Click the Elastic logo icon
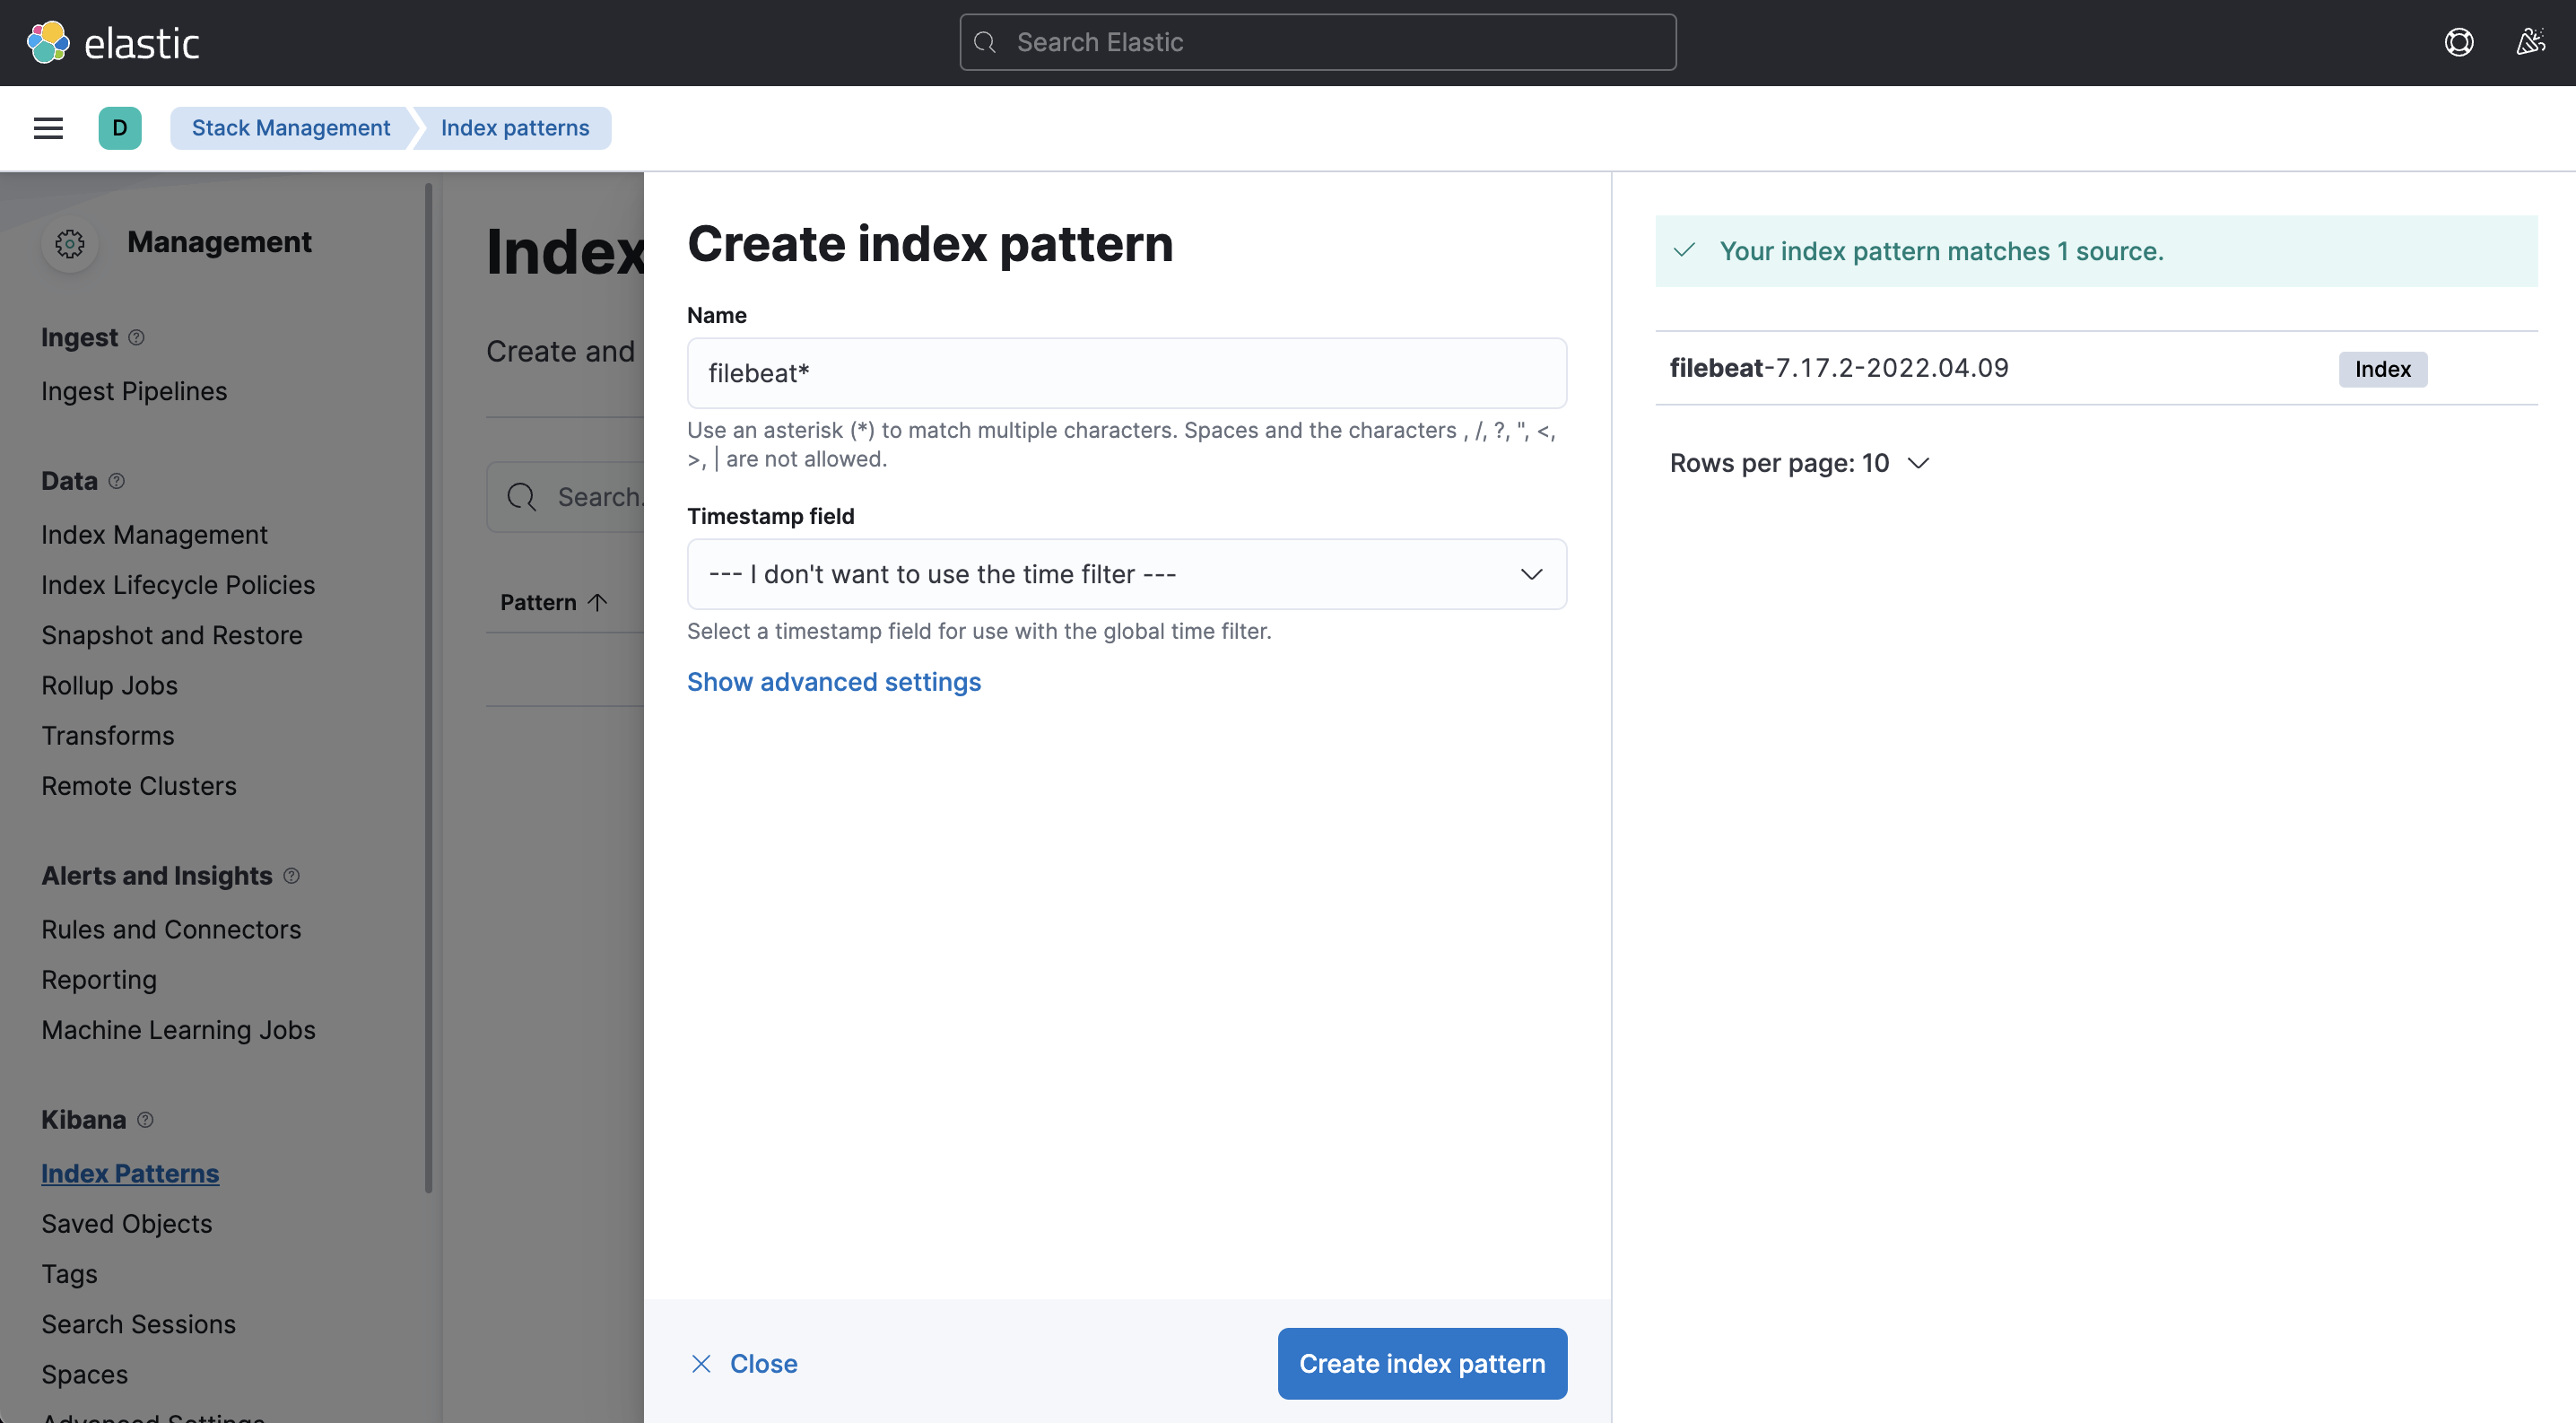Screen dimensions: 2576x1423 pyautogui.click(x=48, y=42)
